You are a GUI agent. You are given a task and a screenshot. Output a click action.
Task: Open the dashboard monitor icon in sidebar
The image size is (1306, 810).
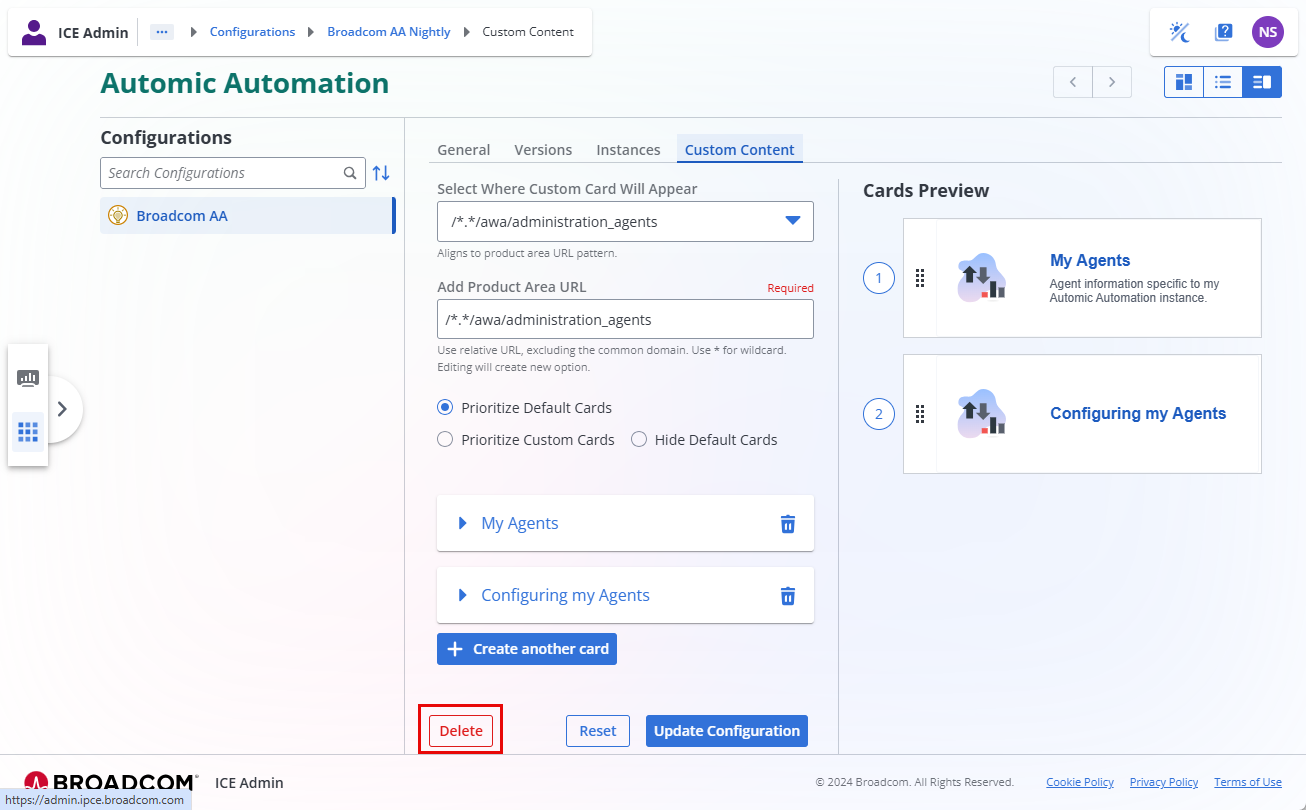click(x=28, y=378)
